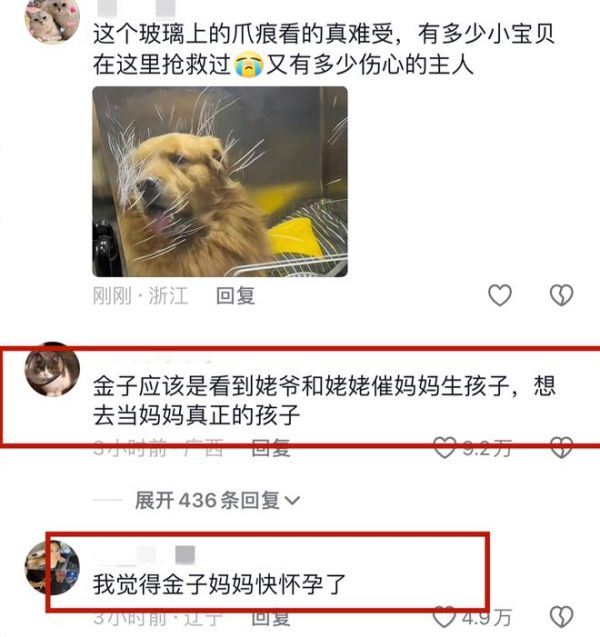The height and width of the screenshot is (637, 600).
Task: Open the cat avatar of second commenter
Action: coord(52,369)
